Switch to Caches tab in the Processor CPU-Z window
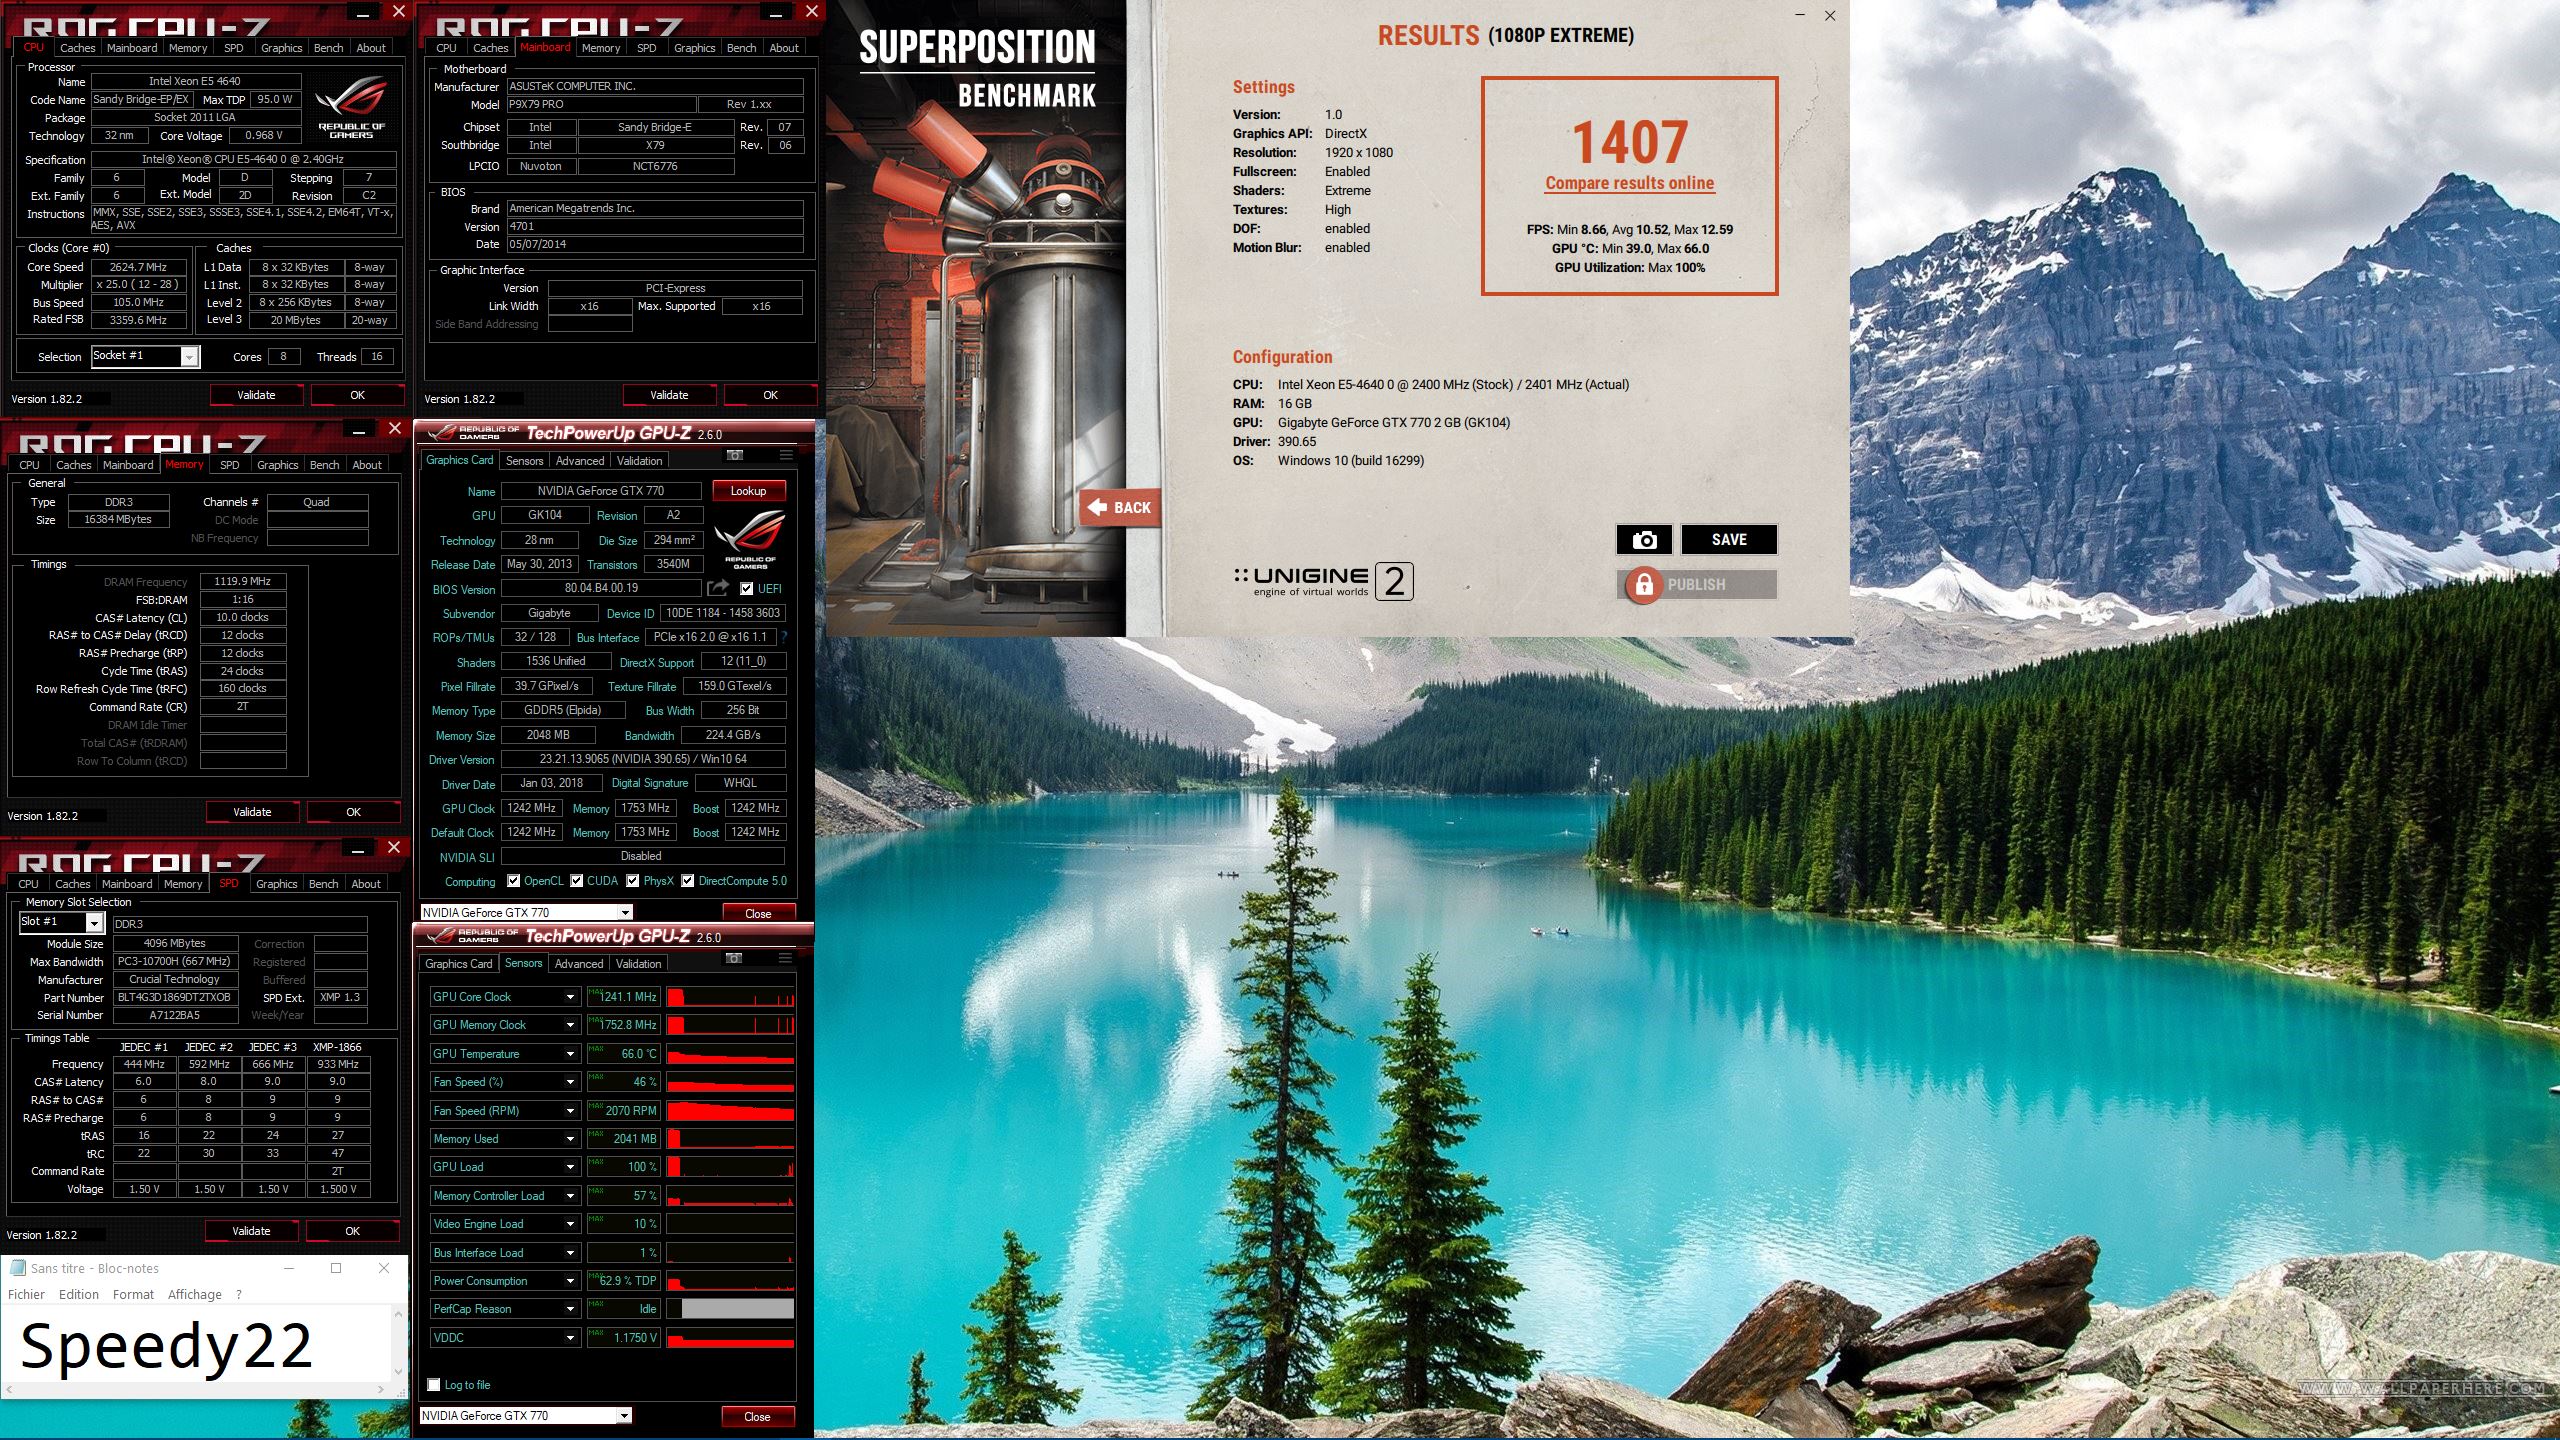 [77, 48]
